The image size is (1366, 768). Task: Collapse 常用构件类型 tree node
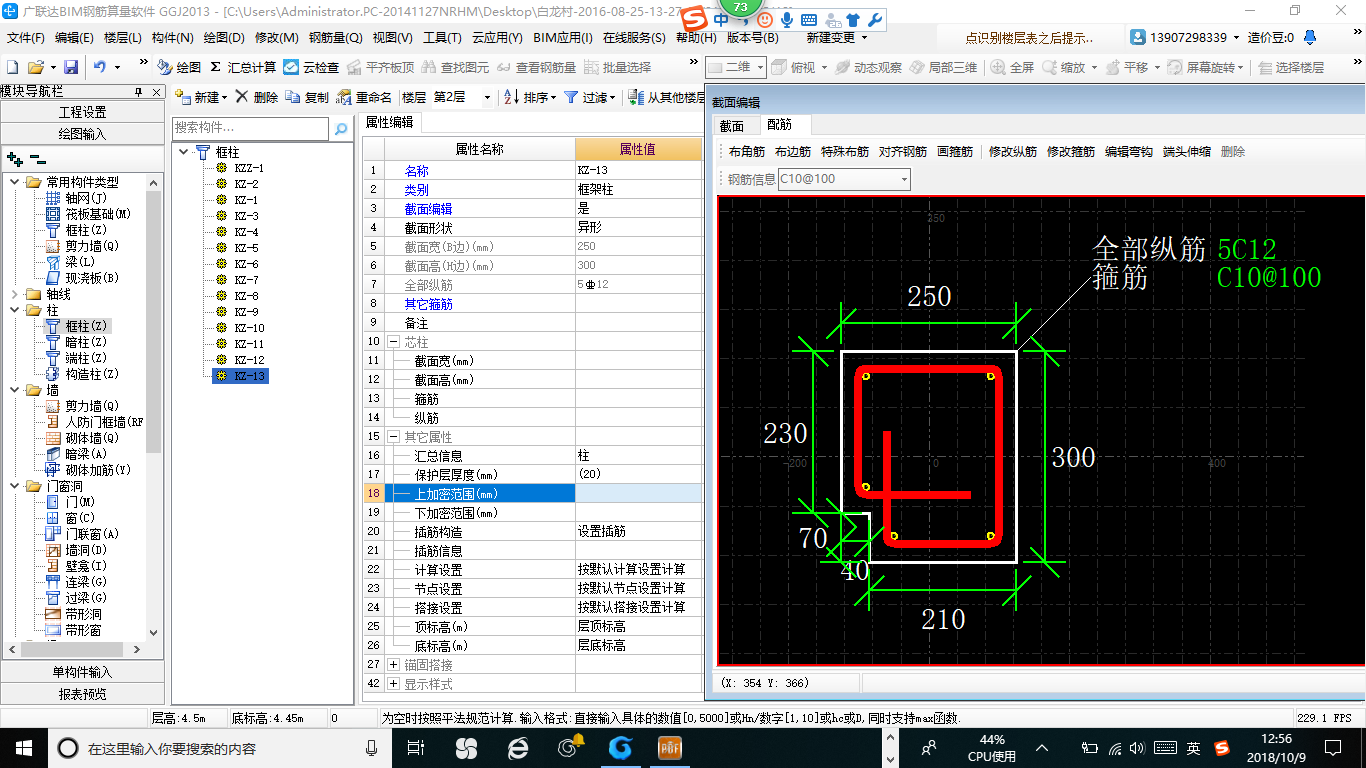point(15,182)
